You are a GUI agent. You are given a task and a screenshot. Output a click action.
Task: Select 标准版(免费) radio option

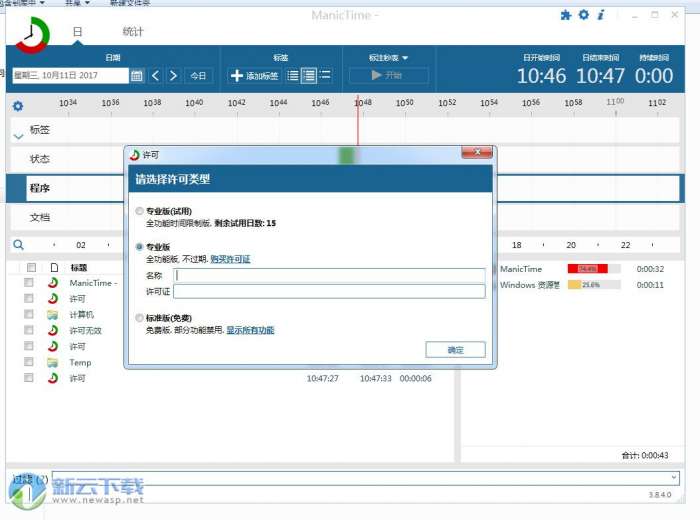point(139,318)
